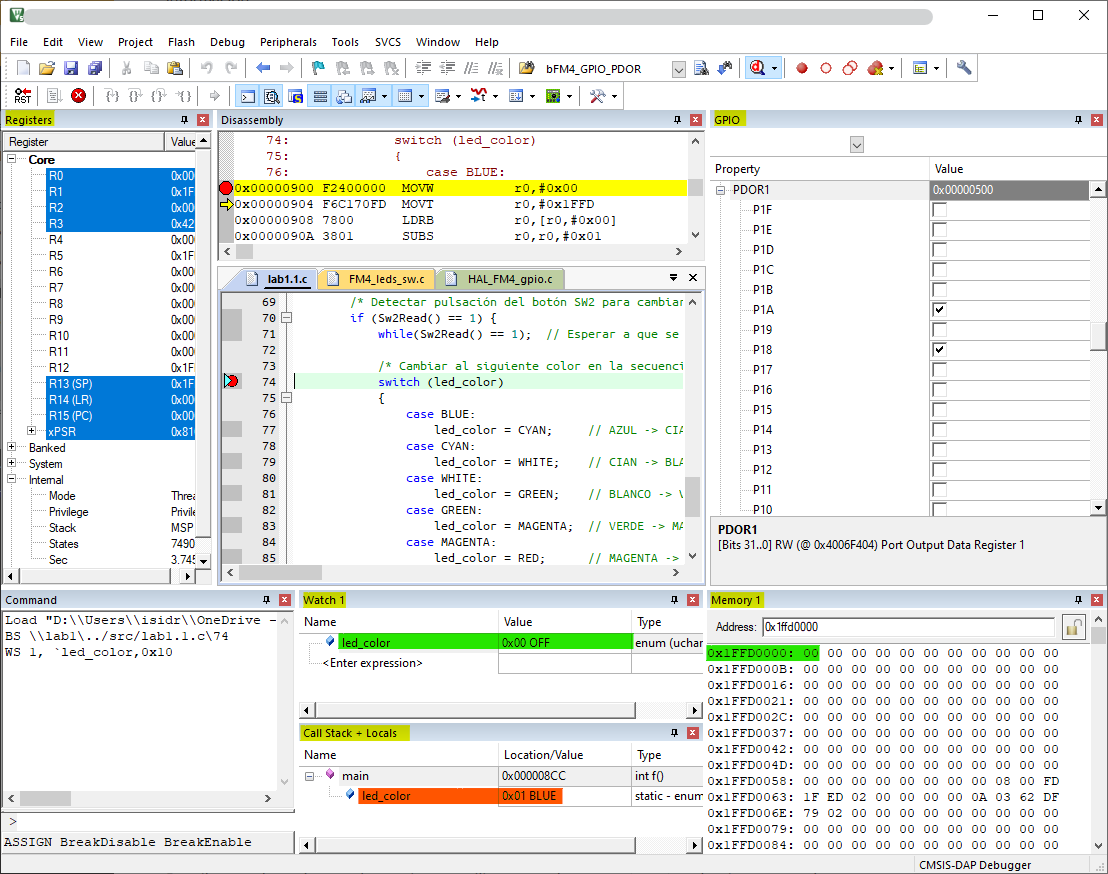Click the Memory 1 address input field
Image resolution: width=1108 pixels, height=874 pixels.
(x=907, y=627)
